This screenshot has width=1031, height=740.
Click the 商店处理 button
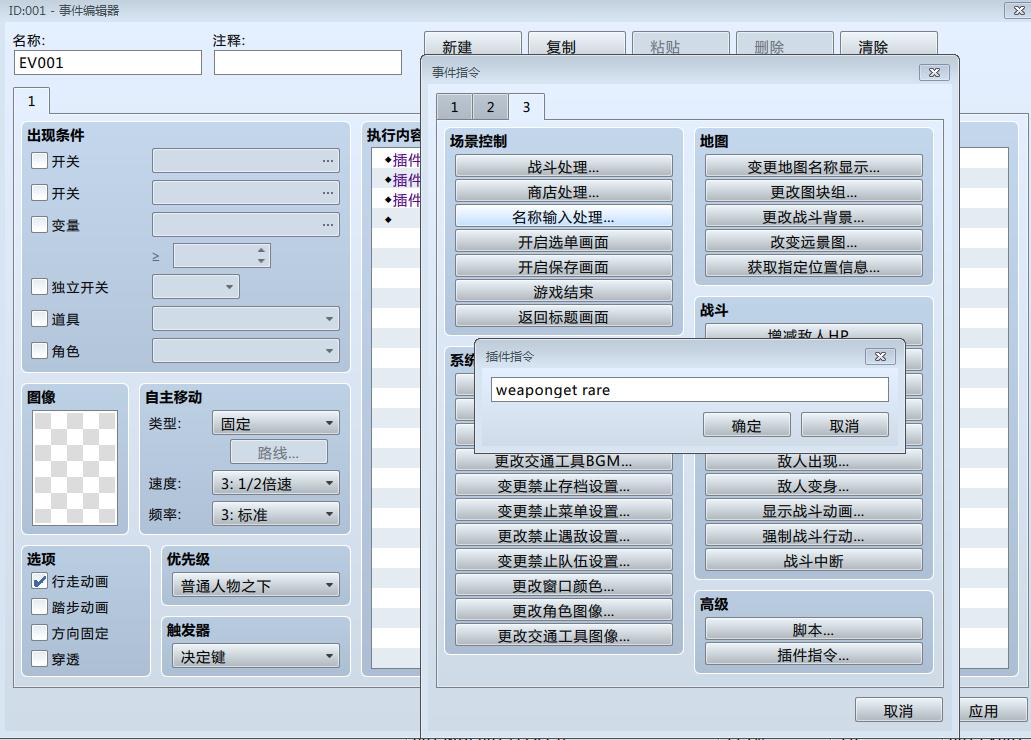[563, 192]
